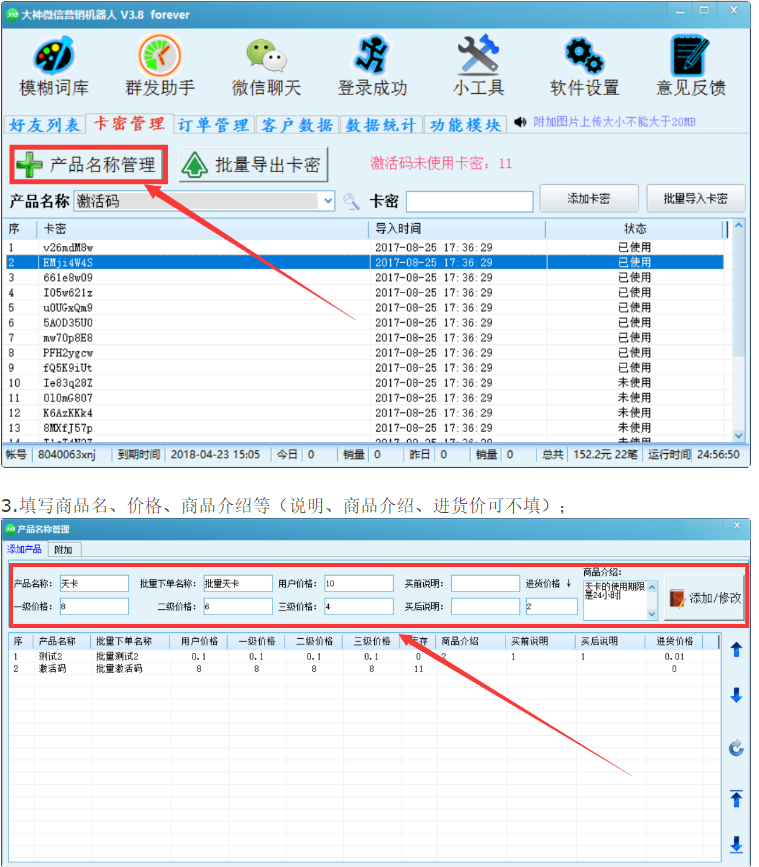The image size is (759, 867).
Task: Click the 小工具 tools icon
Action: click(x=478, y=66)
